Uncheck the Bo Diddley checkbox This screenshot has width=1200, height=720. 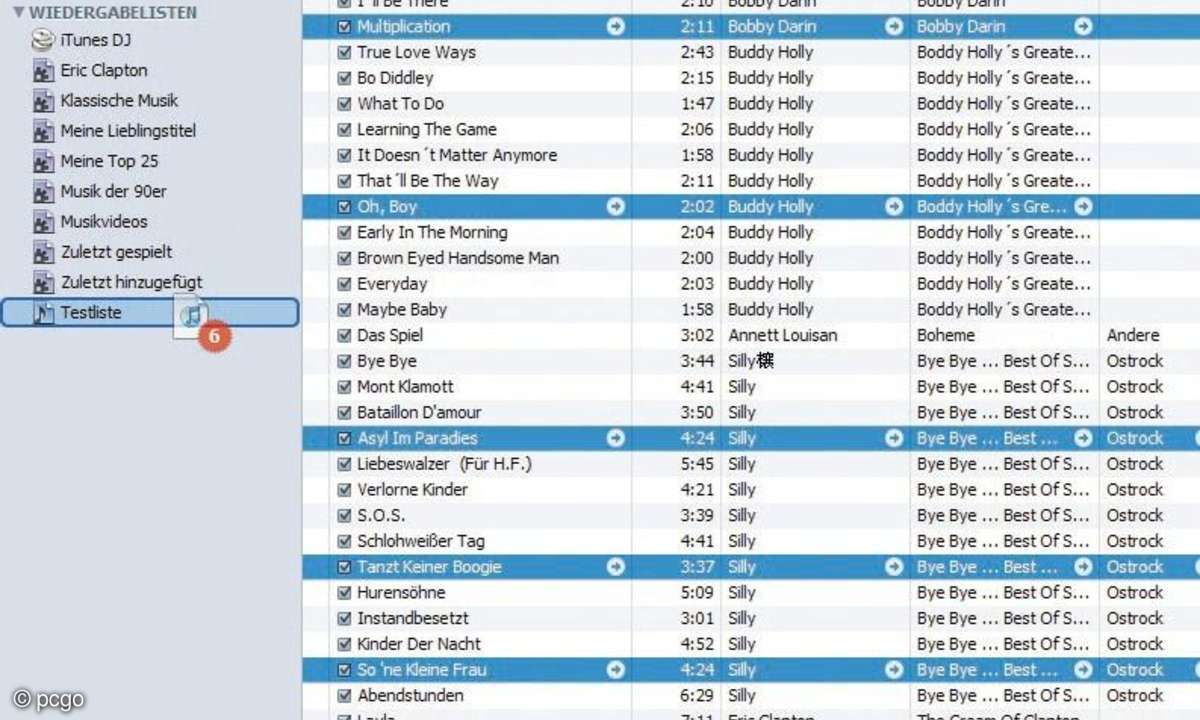tap(344, 78)
